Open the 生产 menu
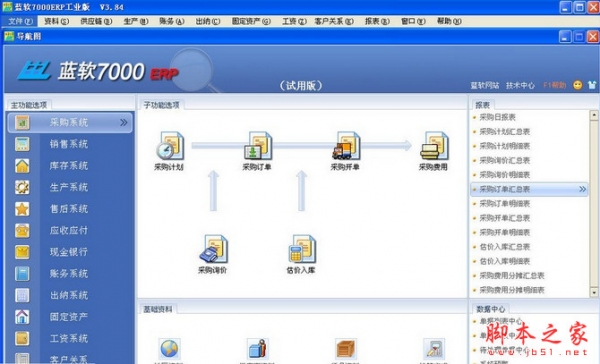Viewport: 600px width, 364px height. [136, 21]
